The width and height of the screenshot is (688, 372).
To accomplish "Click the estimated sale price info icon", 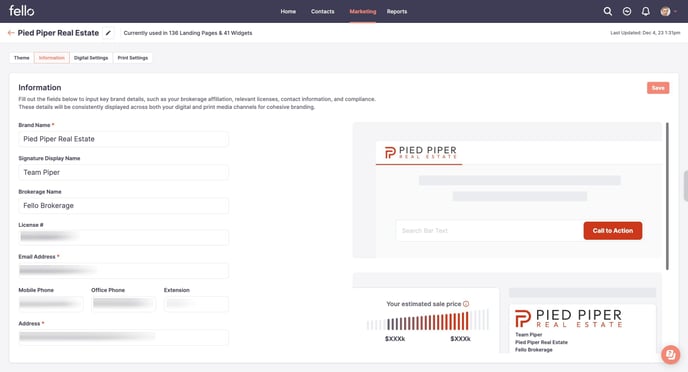I will [x=466, y=304].
